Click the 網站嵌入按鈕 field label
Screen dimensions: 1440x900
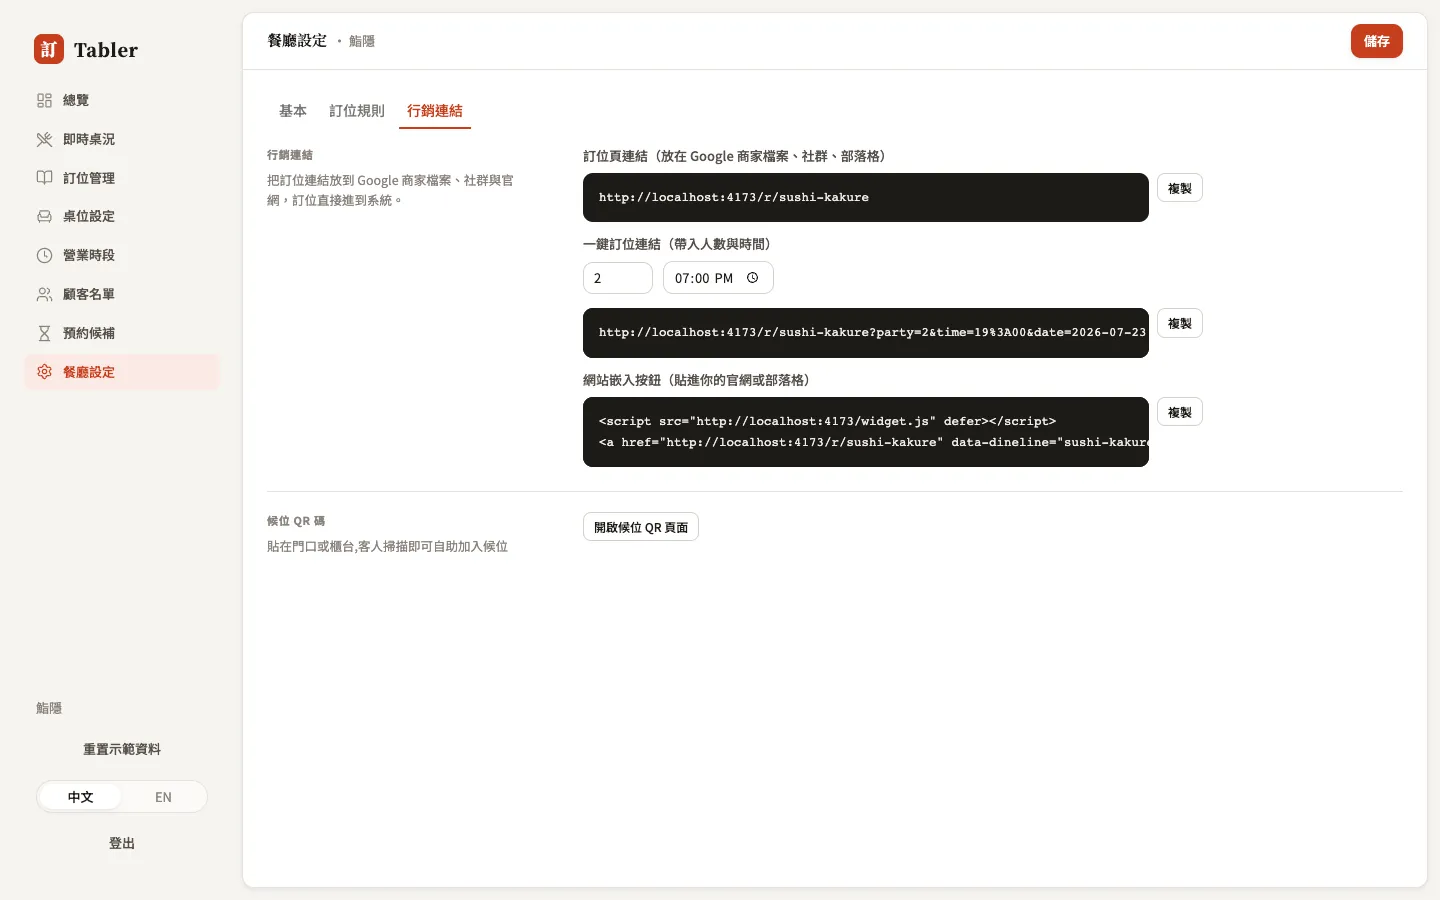click(x=698, y=380)
